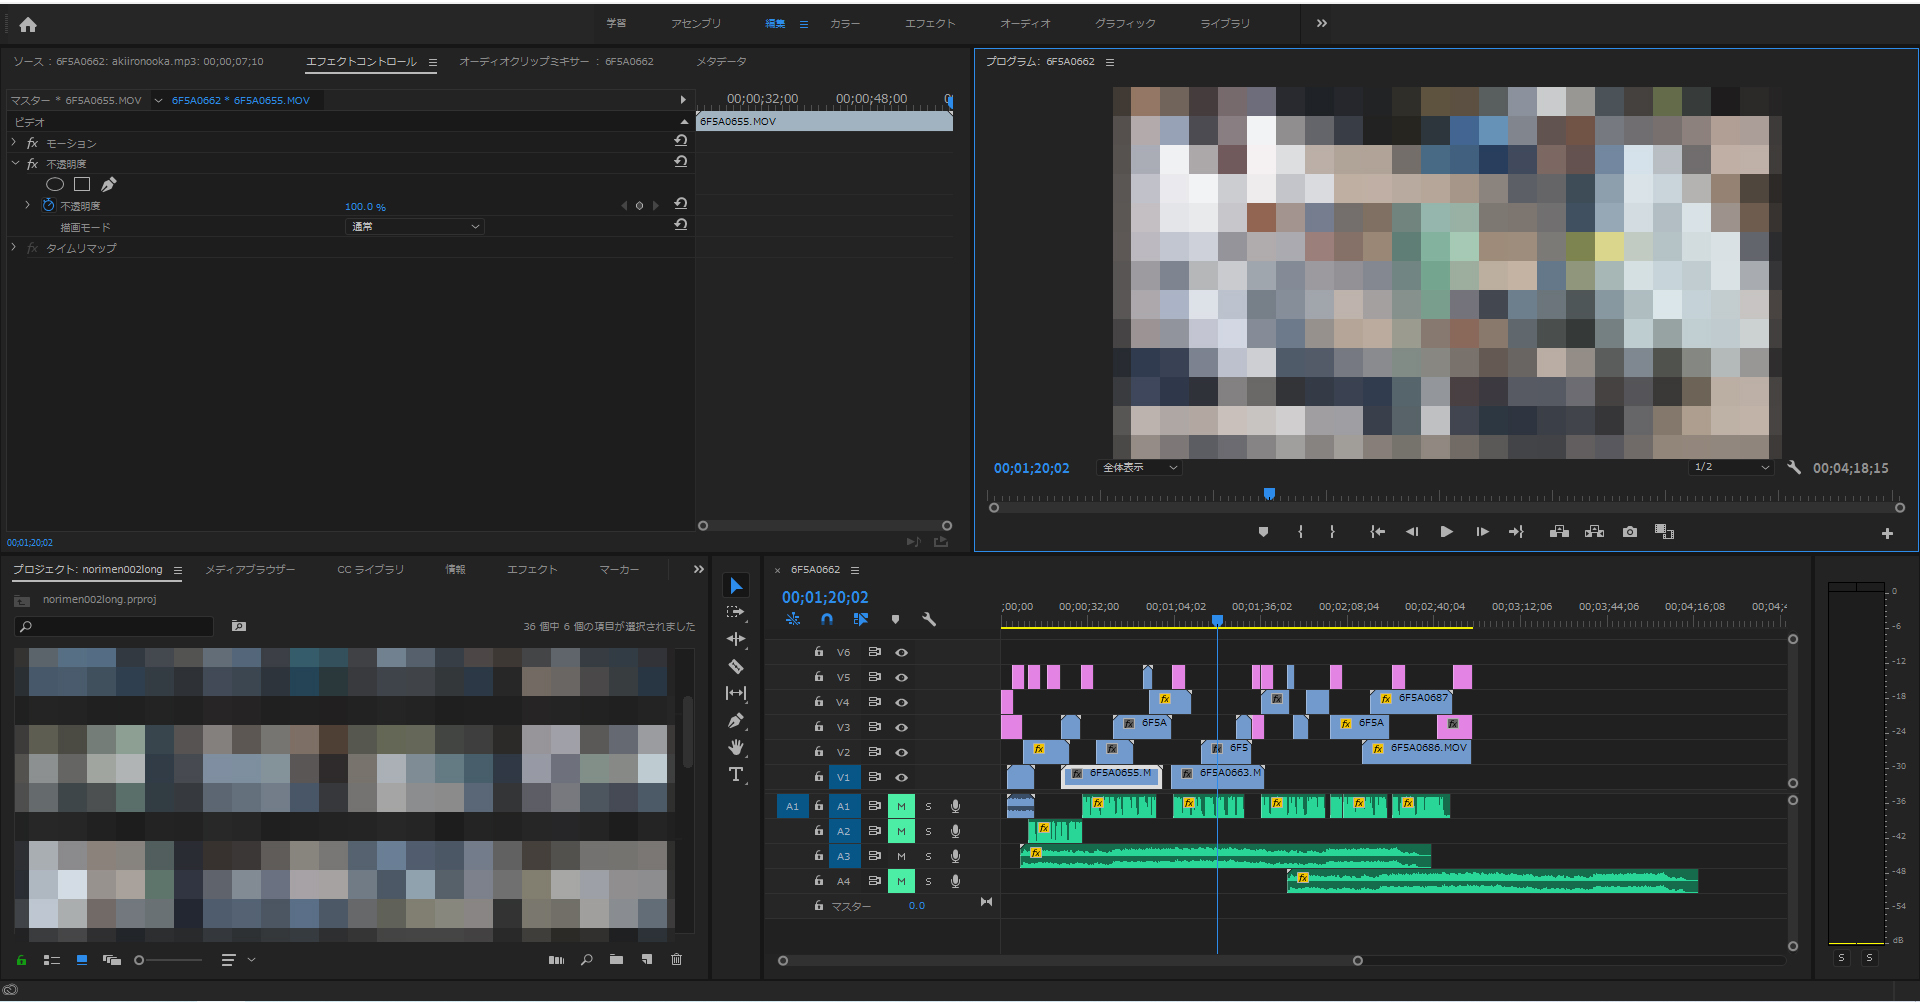
Task: Select the Razor tool in the tools panel
Action: coord(736,666)
